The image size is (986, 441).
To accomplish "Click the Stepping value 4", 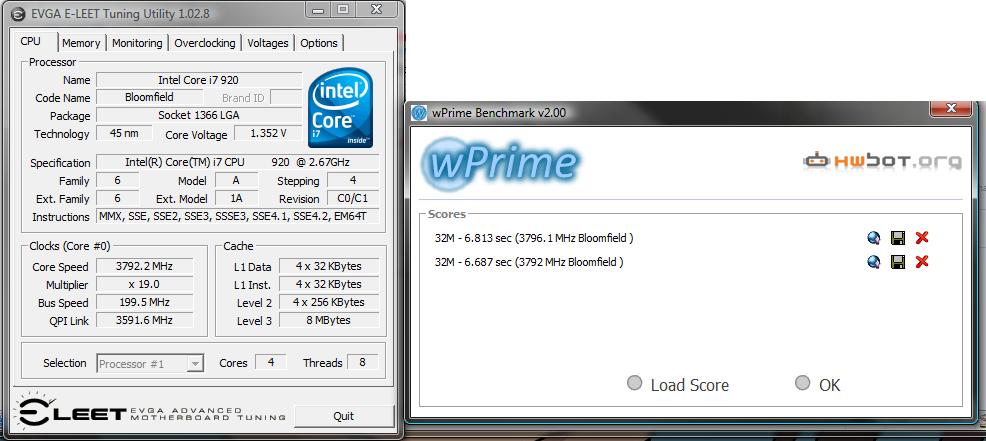I will pyautogui.click(x=353, y=181).
